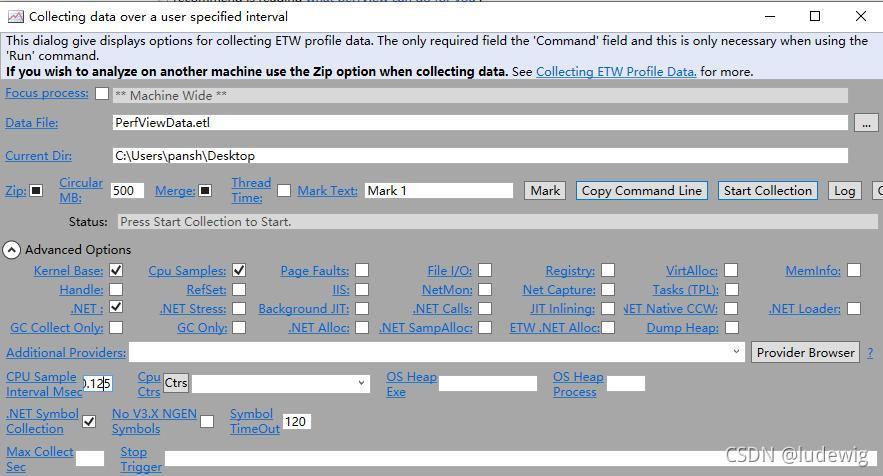Click the question mark link beside Provider Browser

point(870,353)
